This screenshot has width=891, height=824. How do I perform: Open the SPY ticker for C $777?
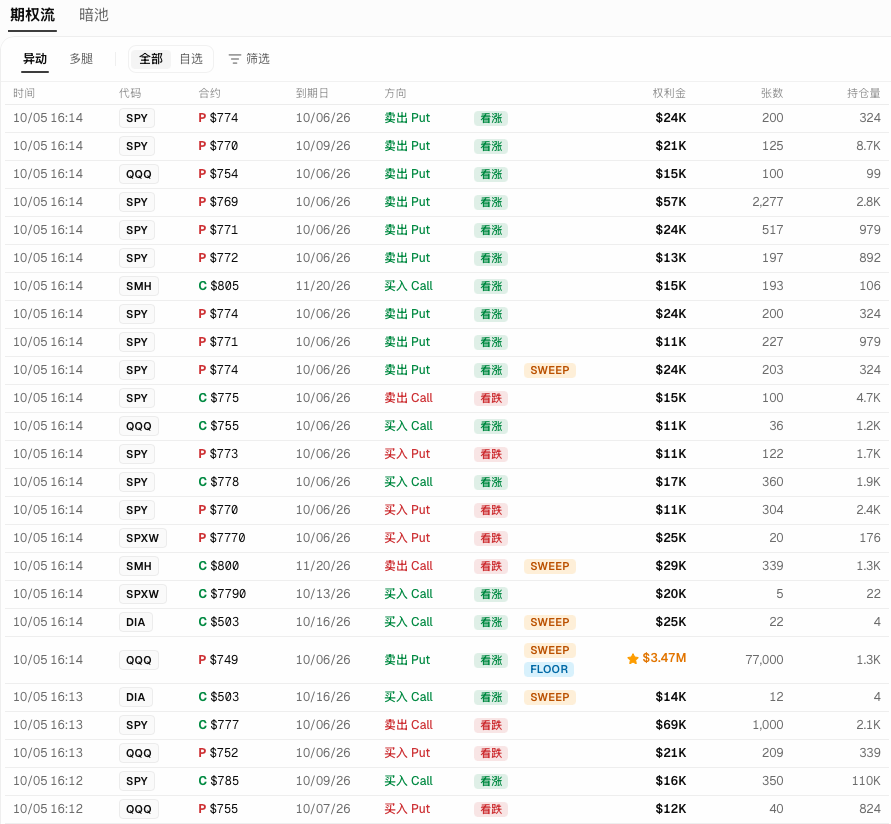pyautogui.click(x=137, y=725)
